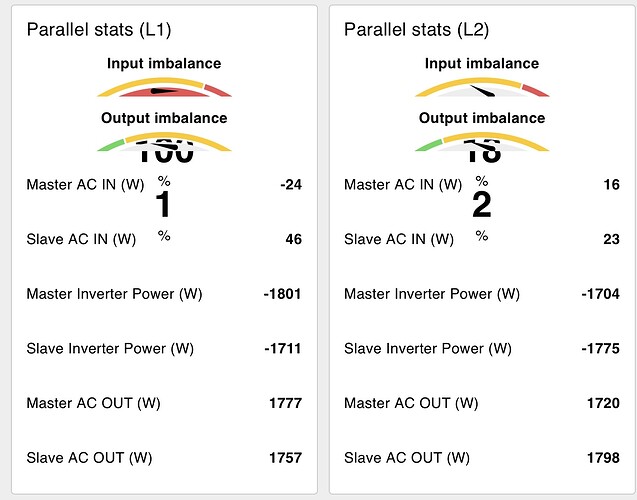Click the L2 Slave AC IN value 23
Image resolution: width=637 pixels, height=500 pixels.
tap(611, 239)
